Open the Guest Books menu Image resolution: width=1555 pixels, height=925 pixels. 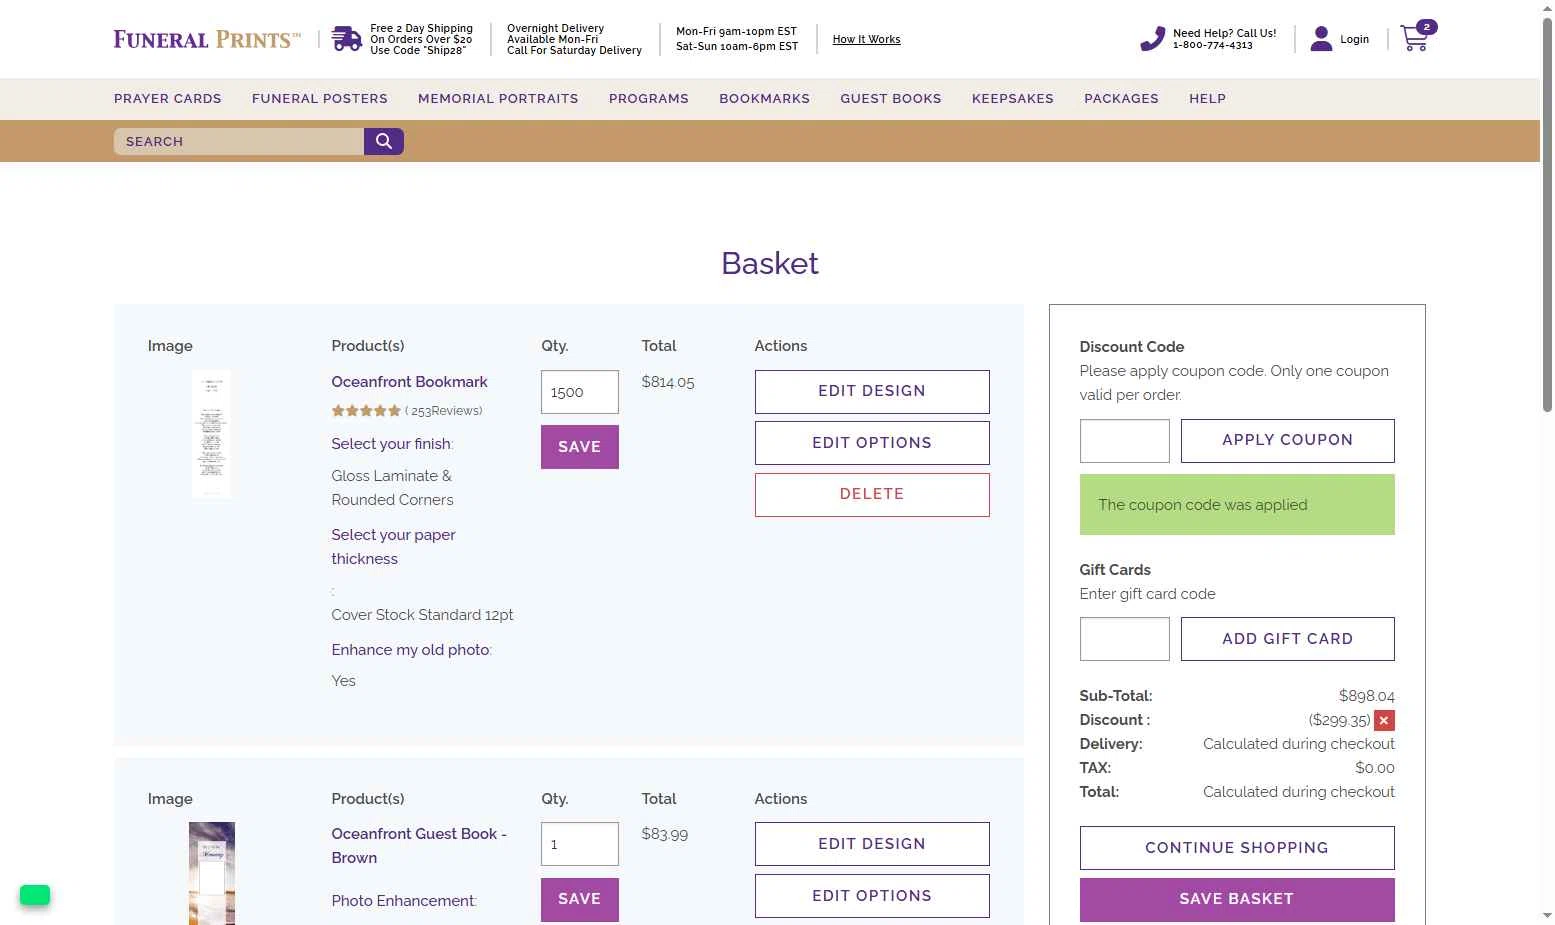[x=891, y=99]
